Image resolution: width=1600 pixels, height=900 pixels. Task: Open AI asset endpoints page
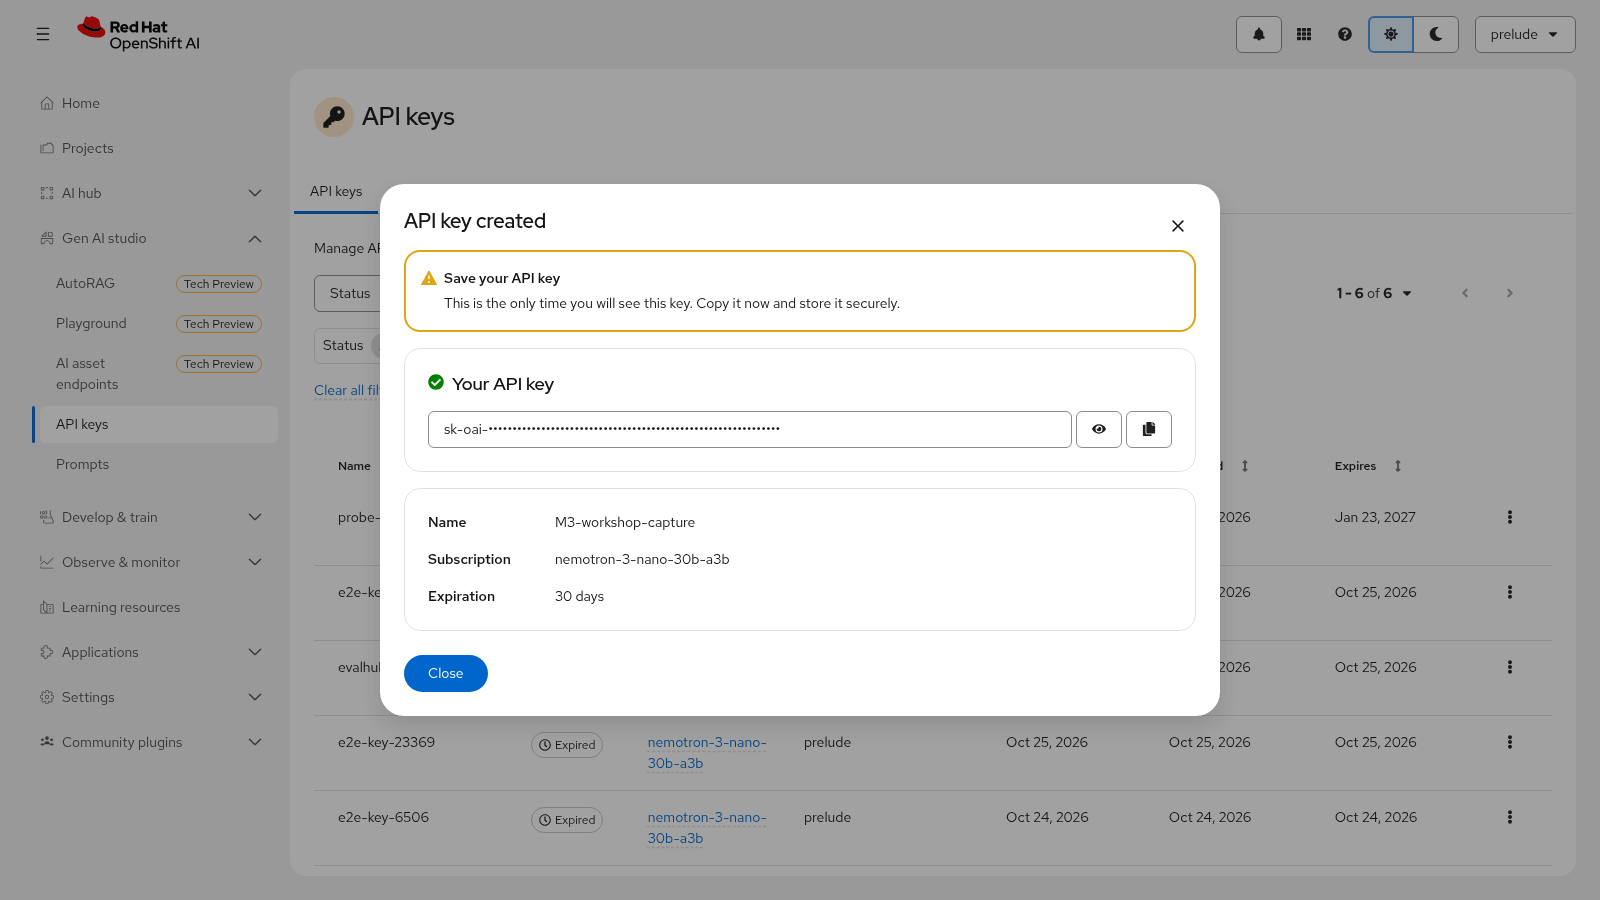pos(87,374)
